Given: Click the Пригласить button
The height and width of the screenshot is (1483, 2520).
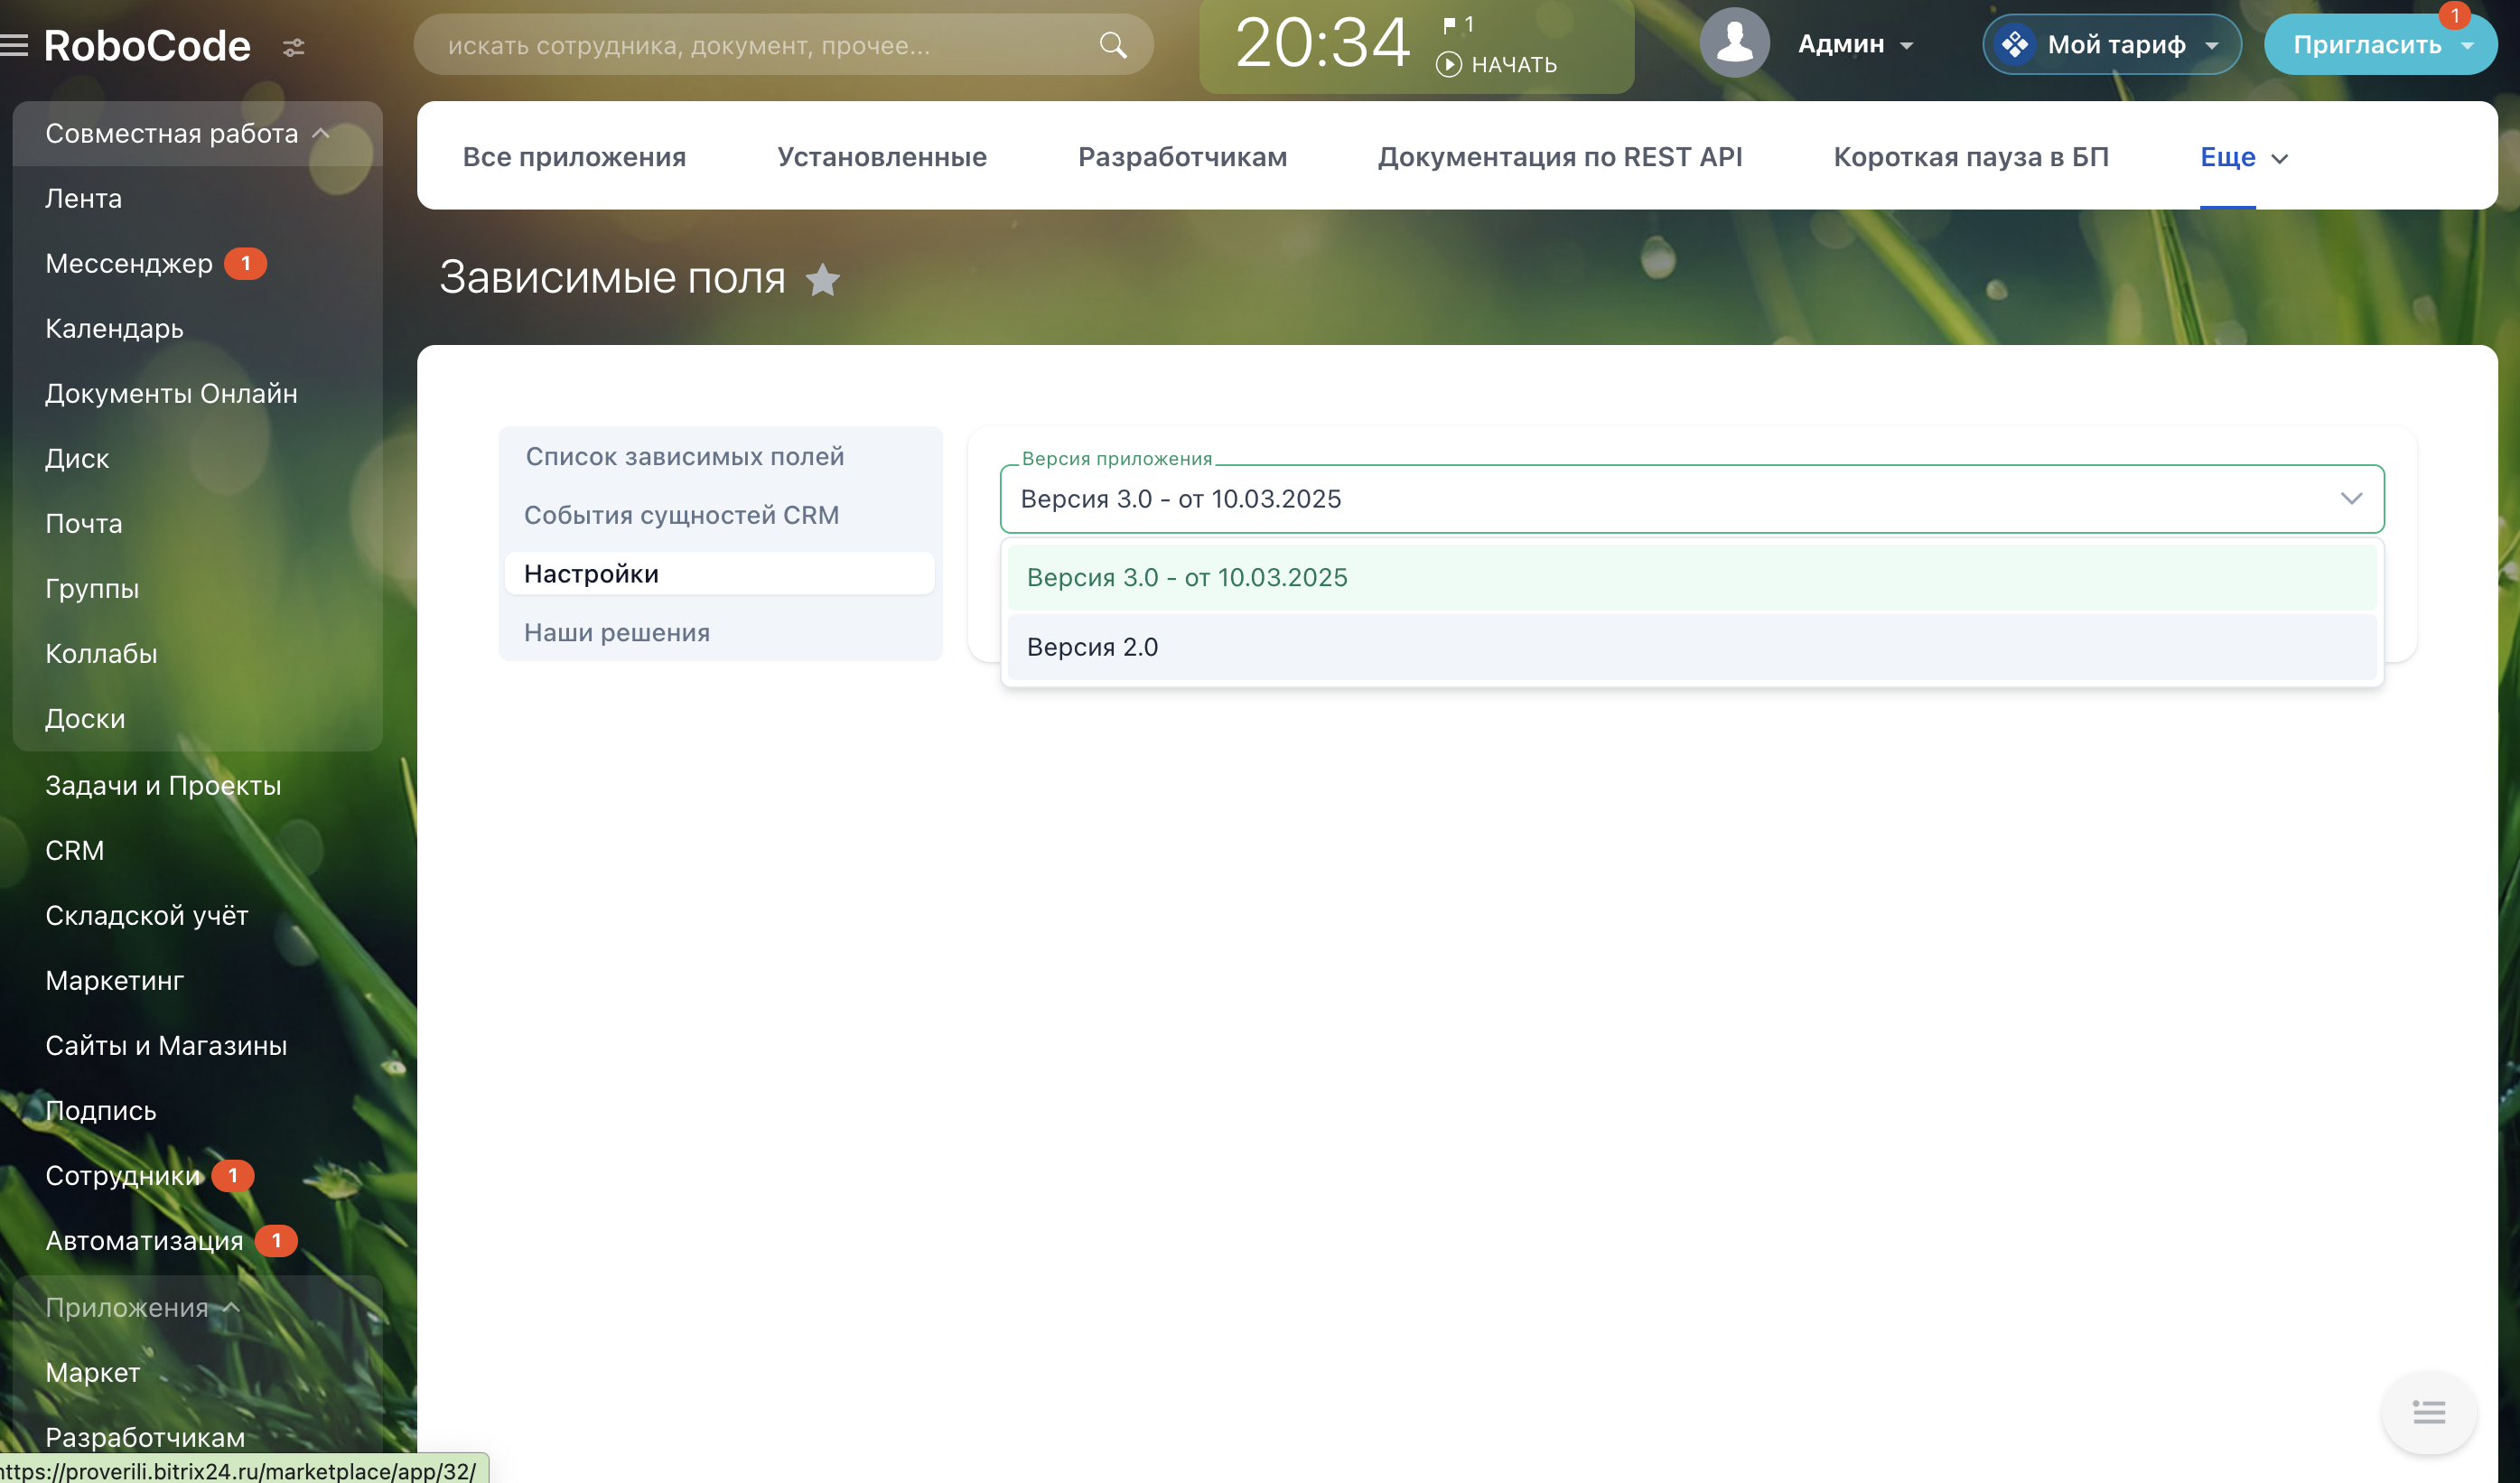Looking at the screenshot, I should [x=2366, y=45].
